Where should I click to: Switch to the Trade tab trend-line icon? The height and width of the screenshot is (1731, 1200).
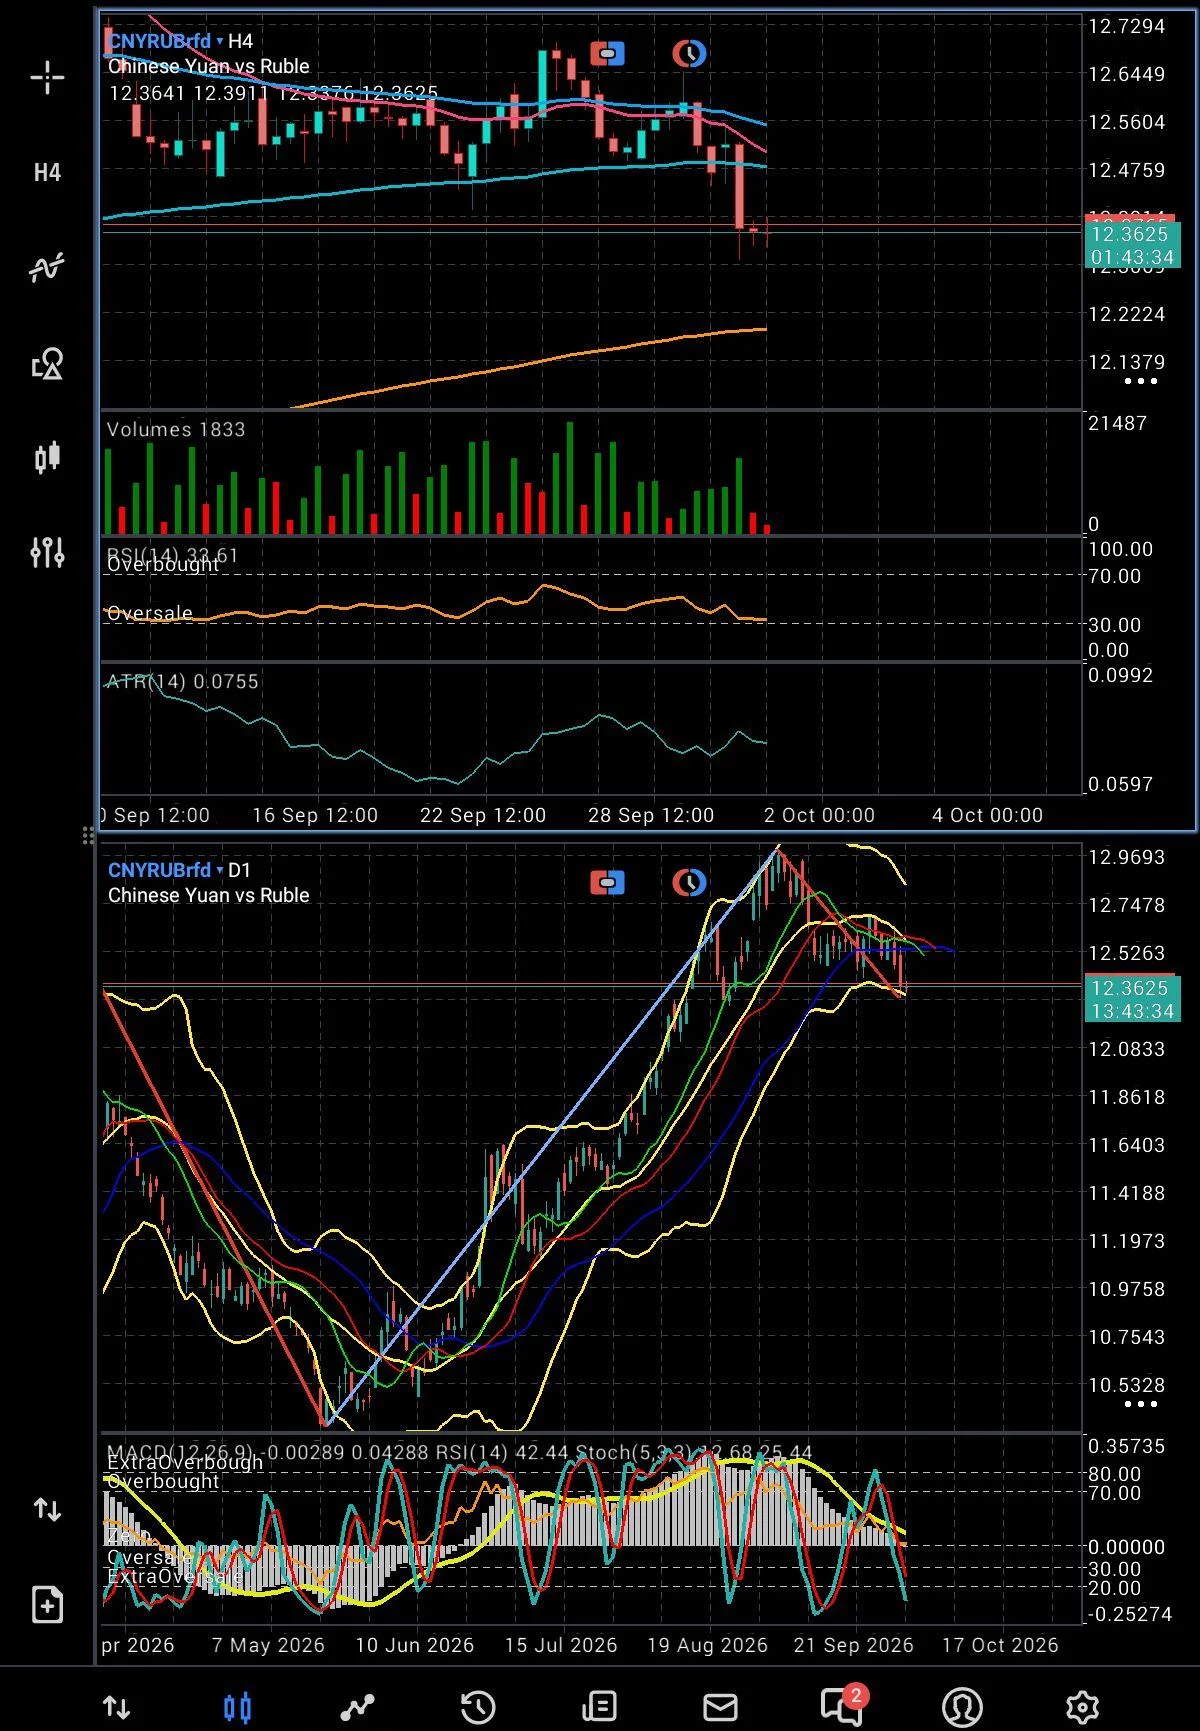357,1707
